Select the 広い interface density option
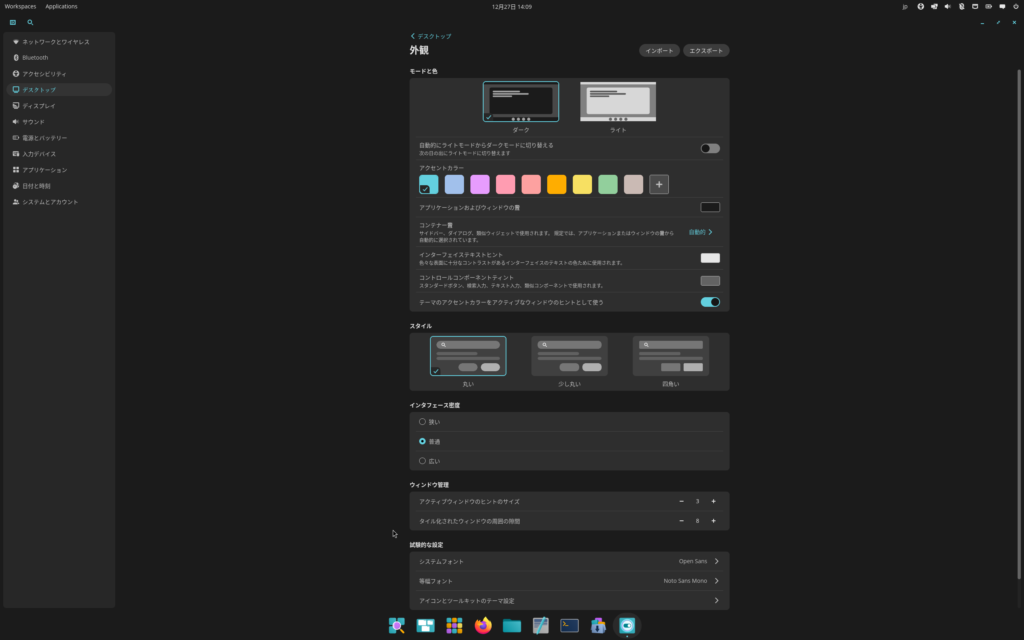 pyautogui.click(x=422, y=461)
